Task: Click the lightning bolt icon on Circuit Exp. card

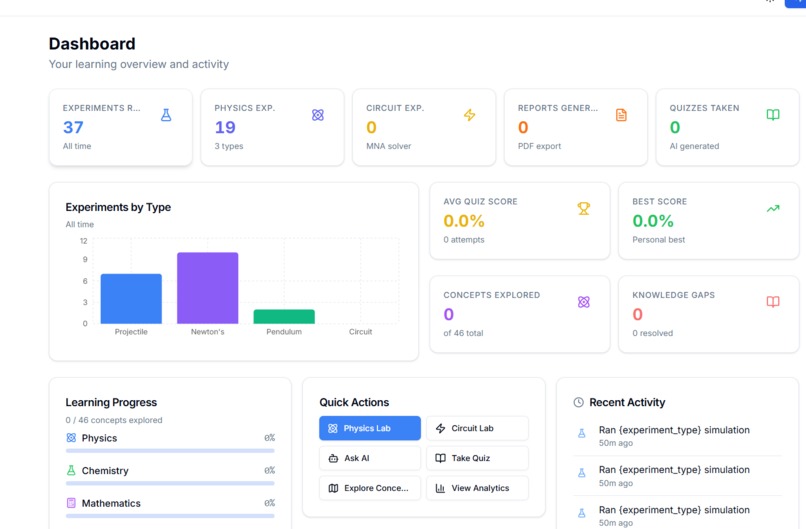Action: (469, 115)
